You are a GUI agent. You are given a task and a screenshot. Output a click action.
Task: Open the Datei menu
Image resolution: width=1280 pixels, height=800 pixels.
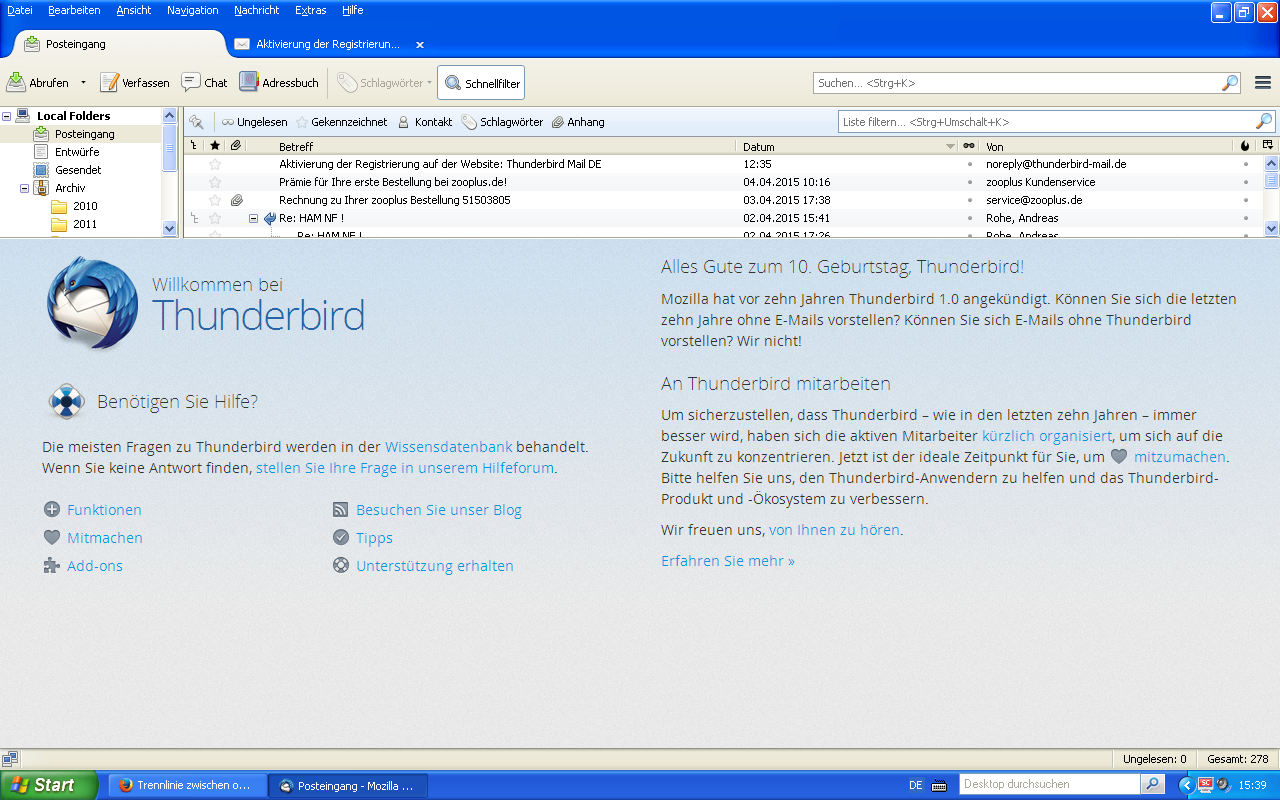click(x=20, y=10)
